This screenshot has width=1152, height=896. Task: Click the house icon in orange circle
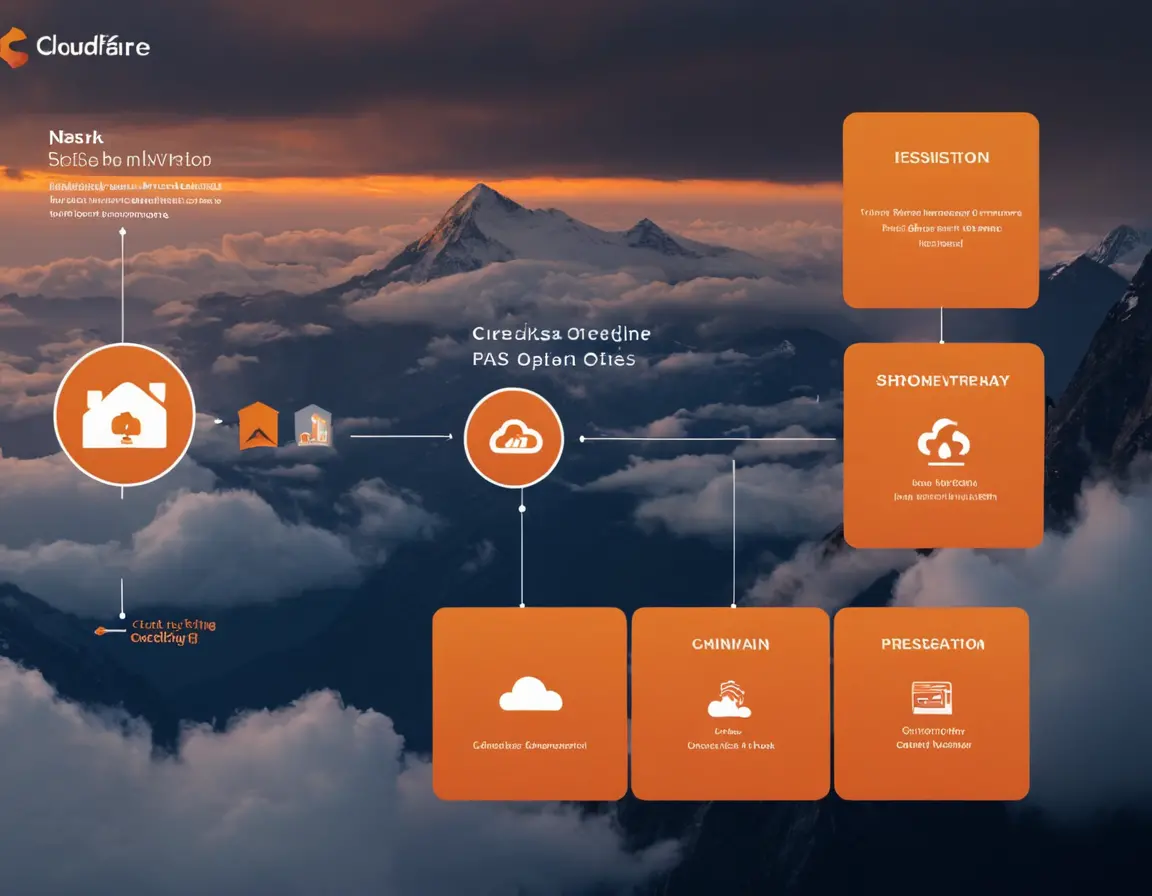point(124,414)
